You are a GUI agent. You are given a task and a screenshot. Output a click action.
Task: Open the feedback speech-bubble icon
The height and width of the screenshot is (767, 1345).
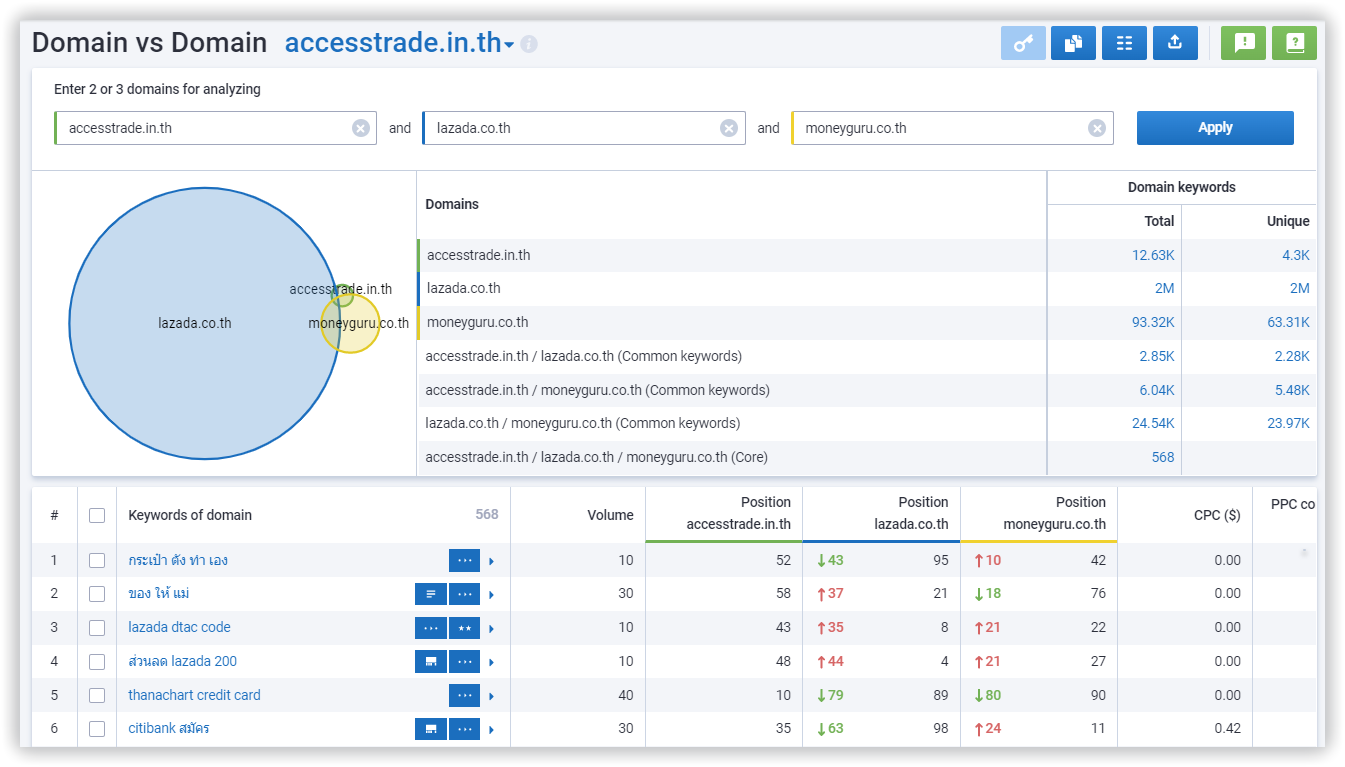pos(1244,43)
